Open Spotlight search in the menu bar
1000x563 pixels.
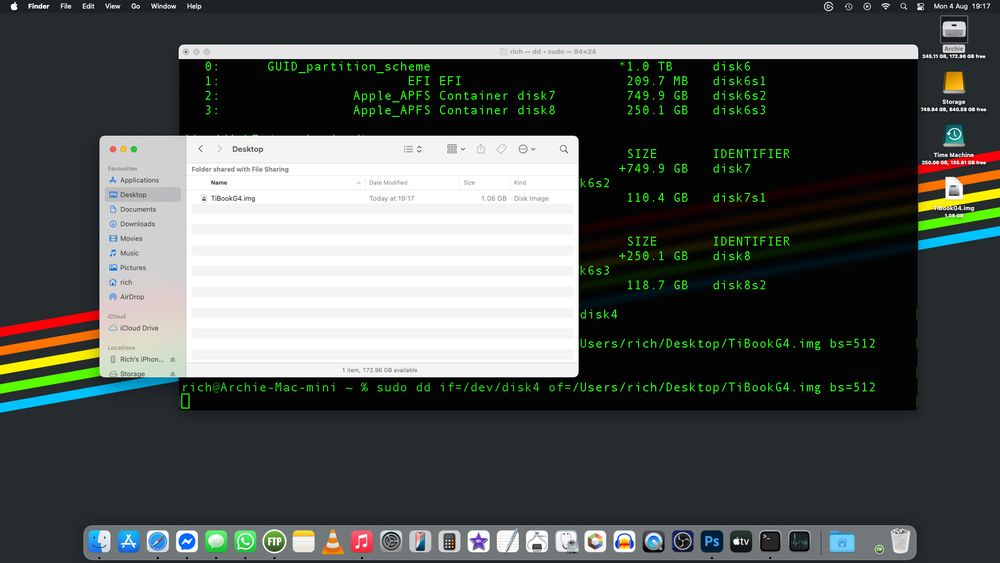tap(903, 6)
